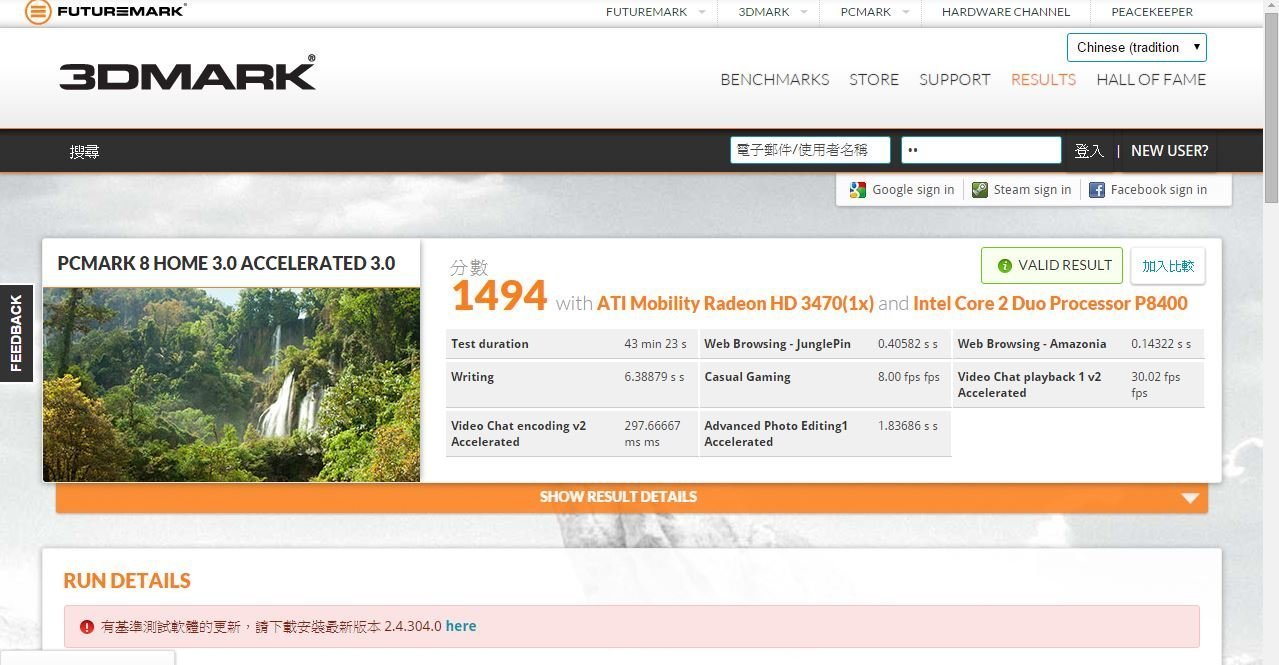Click the 加入比較 add to compare button

(1168, 266)
